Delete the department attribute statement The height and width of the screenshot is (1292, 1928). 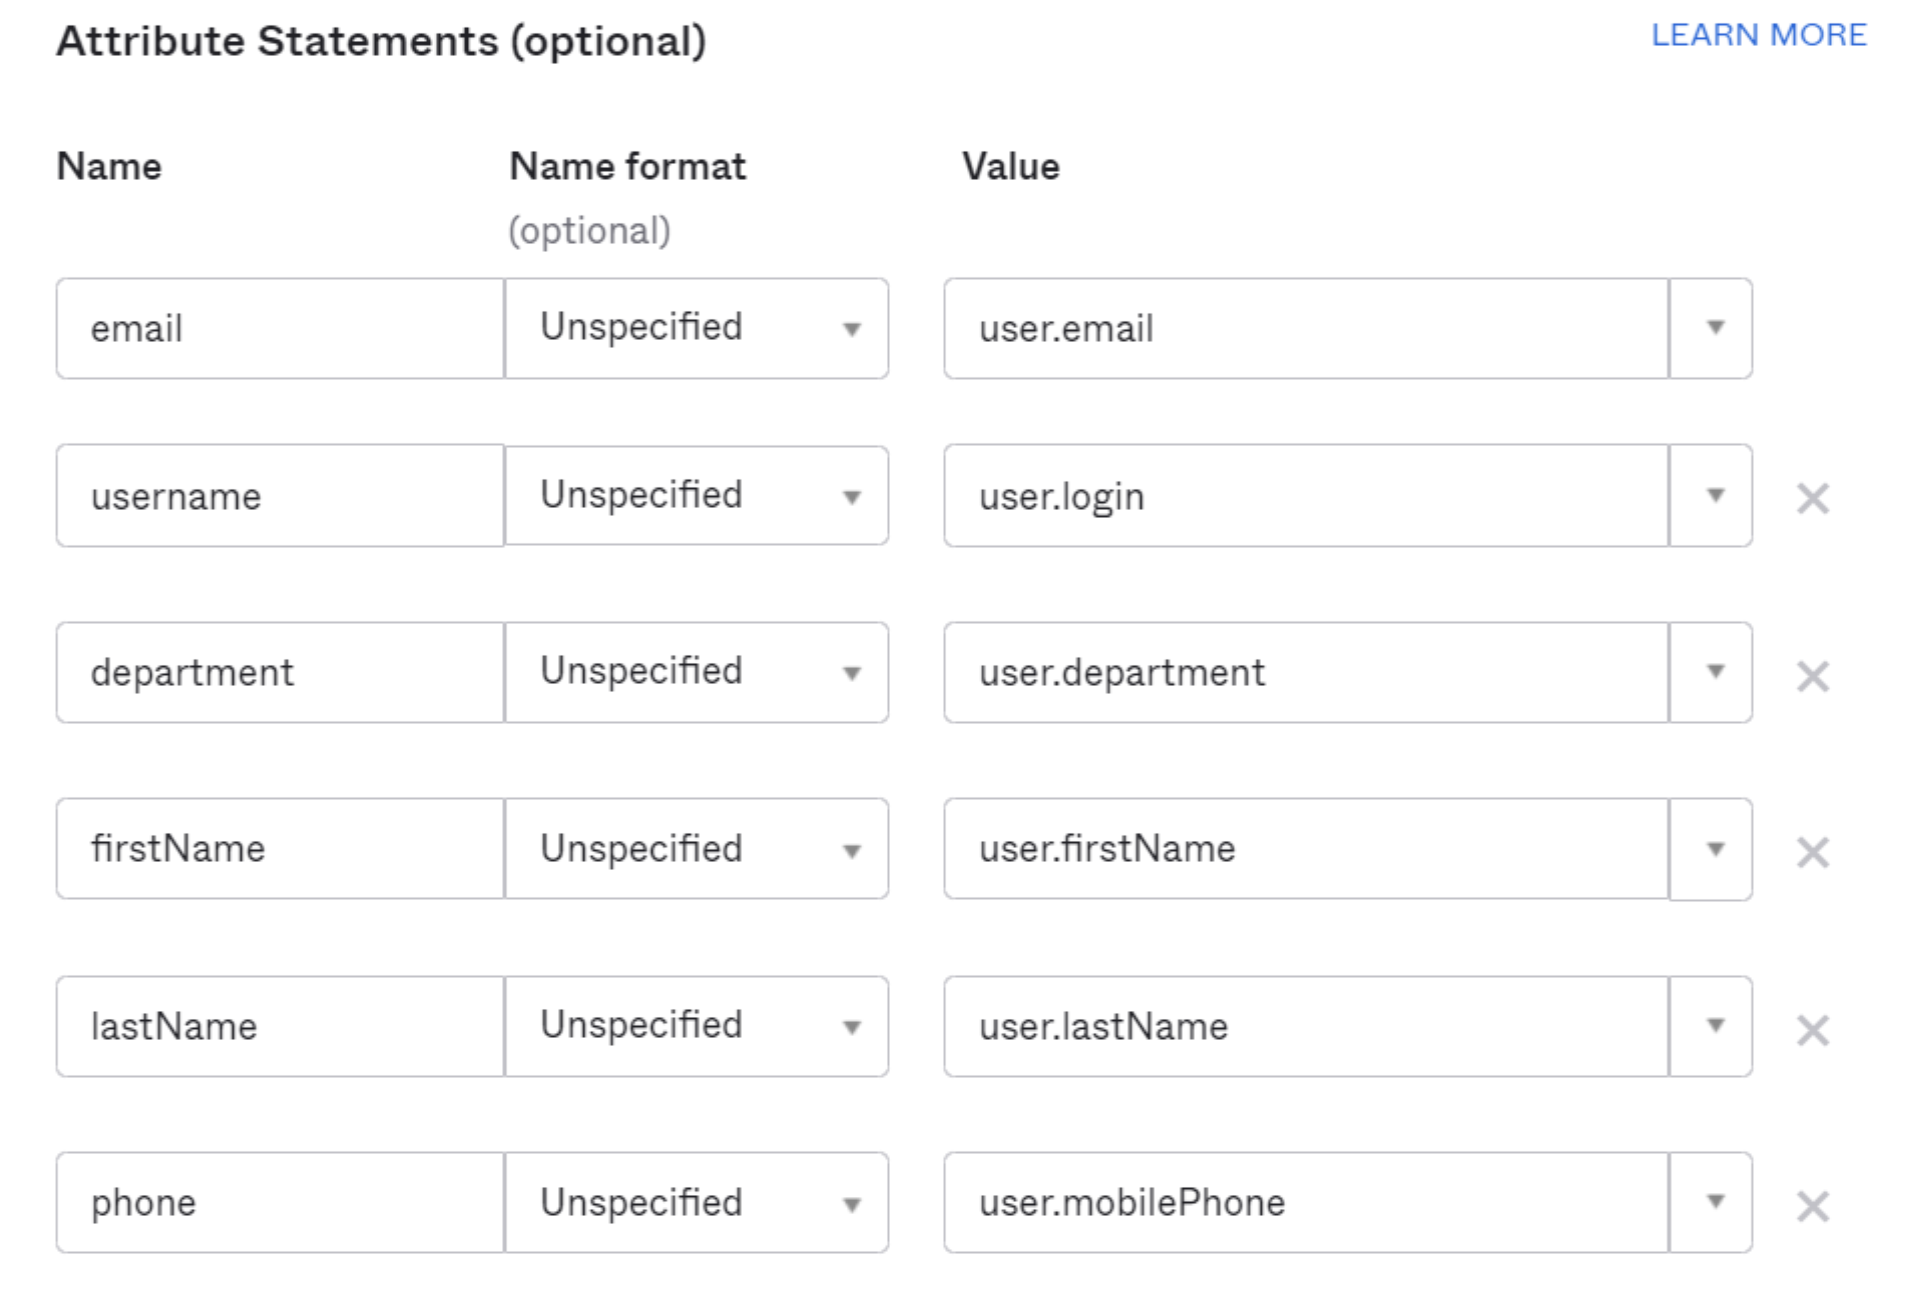pos(1811,676)
